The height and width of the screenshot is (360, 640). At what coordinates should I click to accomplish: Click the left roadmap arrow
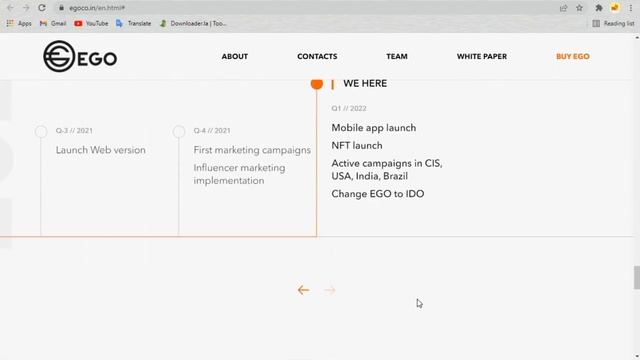303,290
